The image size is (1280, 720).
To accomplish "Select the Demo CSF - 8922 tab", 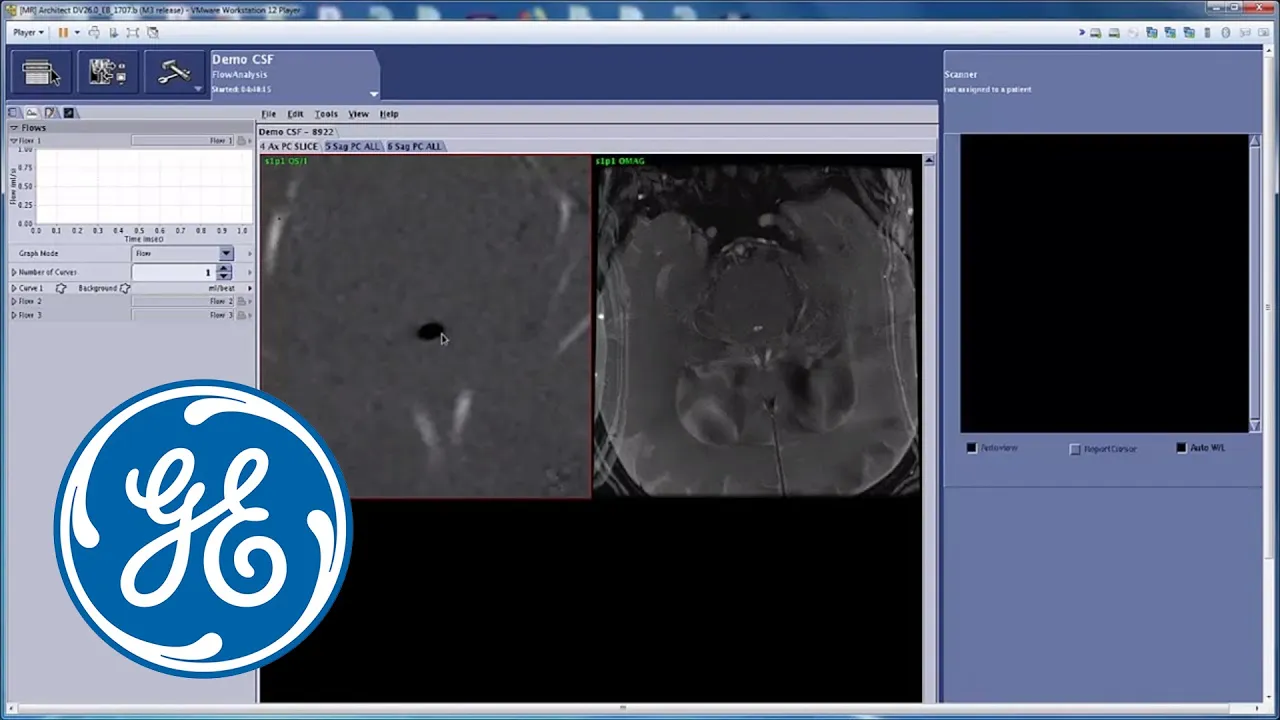I will 296,131.
